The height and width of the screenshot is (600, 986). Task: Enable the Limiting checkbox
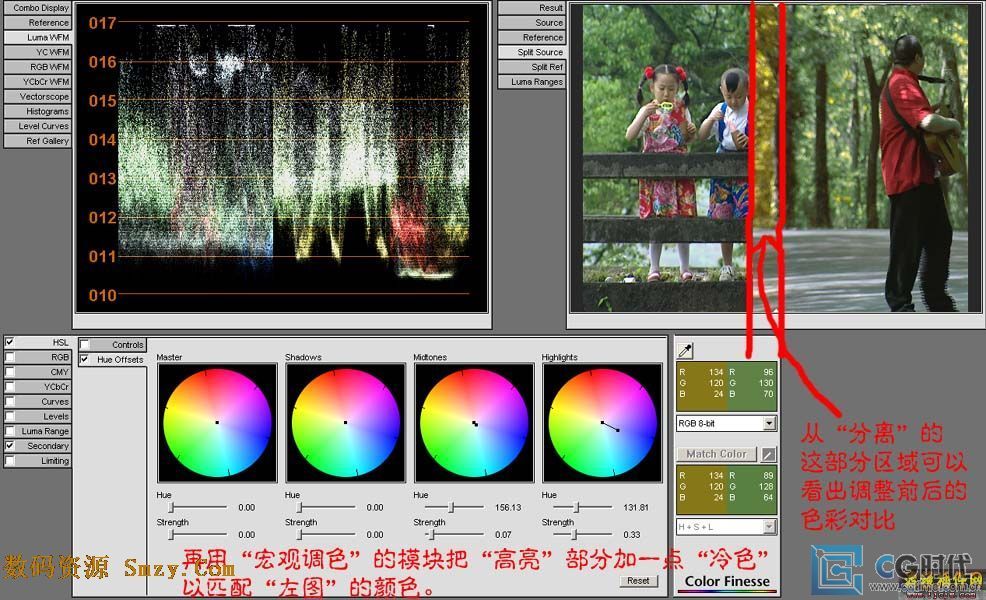[x=9, y=460]
